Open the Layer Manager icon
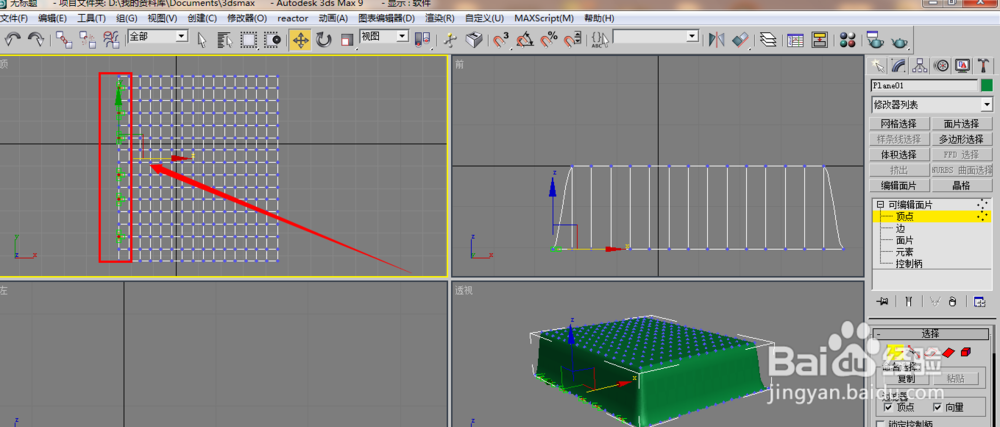This screenshot has width=1000, height=427. point(768,40)
